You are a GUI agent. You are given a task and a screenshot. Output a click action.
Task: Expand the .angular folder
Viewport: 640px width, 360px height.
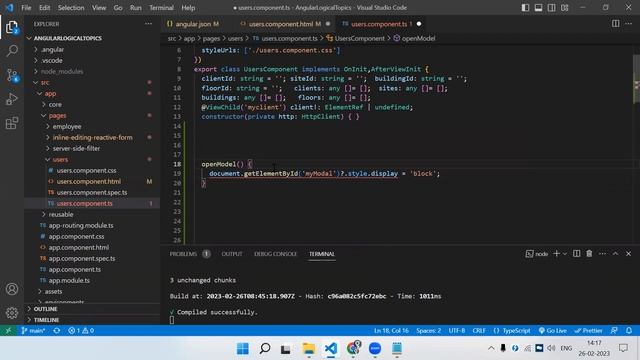[x=52, y=49]
